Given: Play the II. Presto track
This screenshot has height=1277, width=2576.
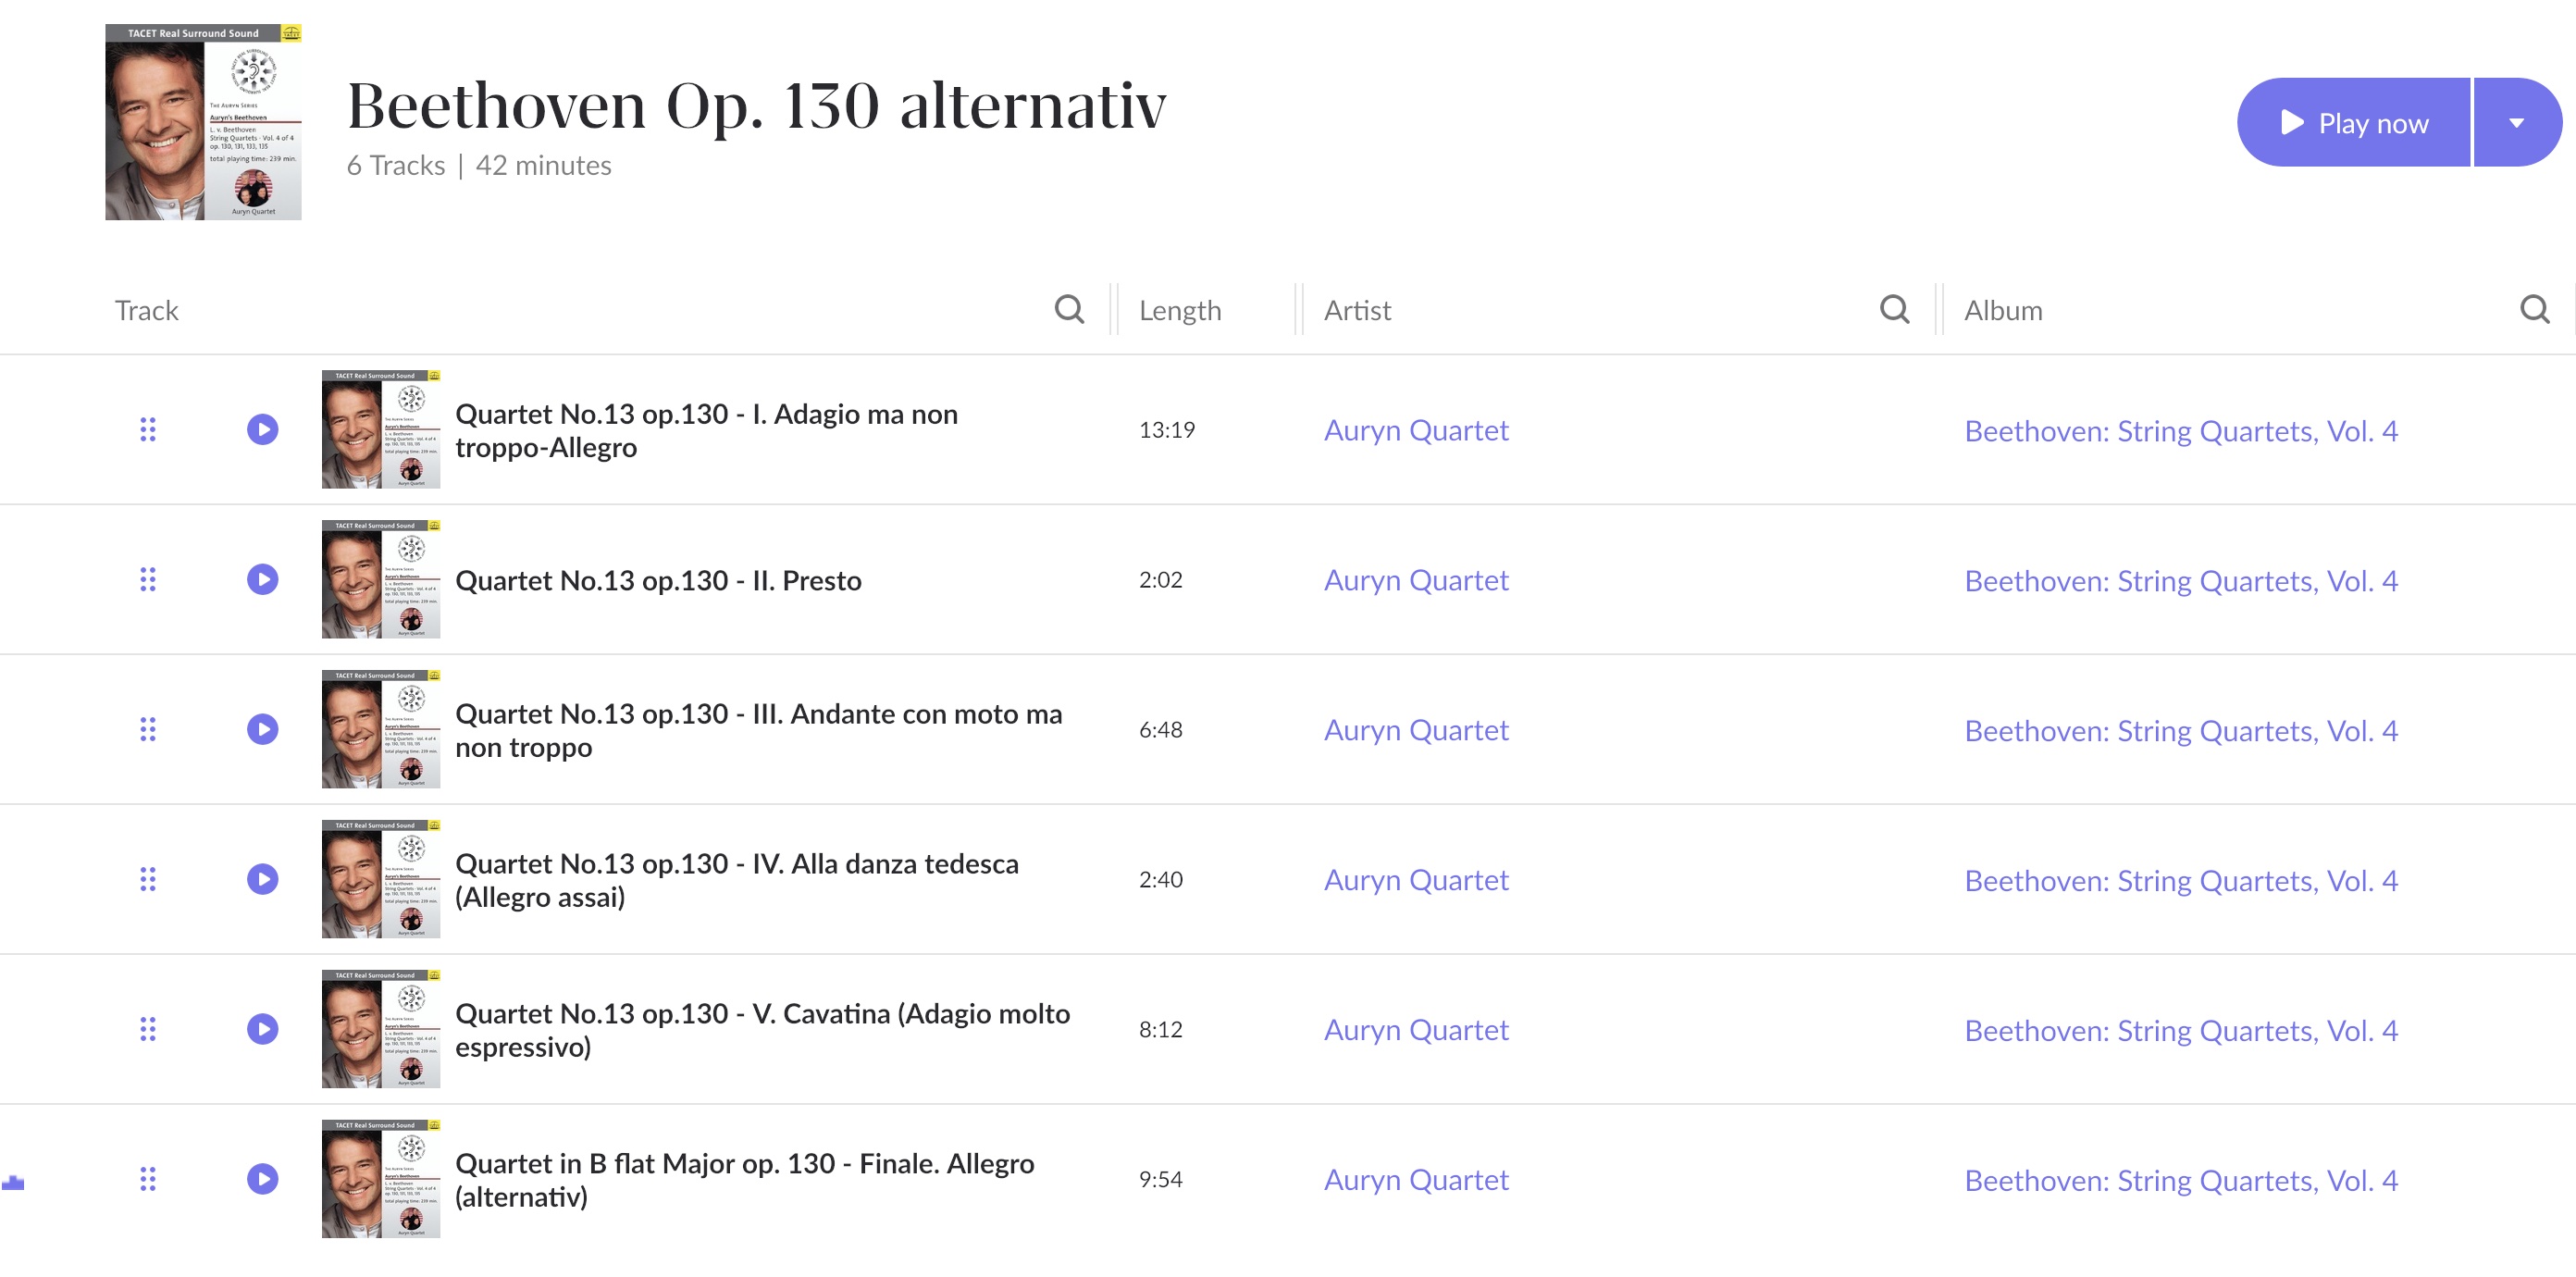Looking at the screenshot, I should click(x=263, y=580).
